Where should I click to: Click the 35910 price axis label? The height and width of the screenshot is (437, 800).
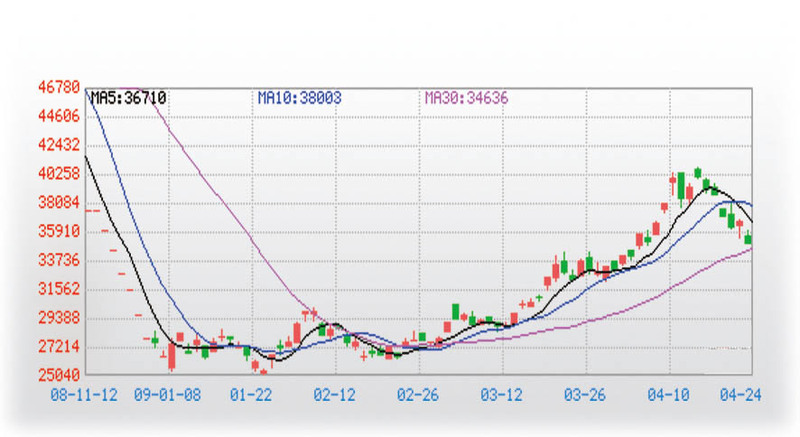pos(59,232)
